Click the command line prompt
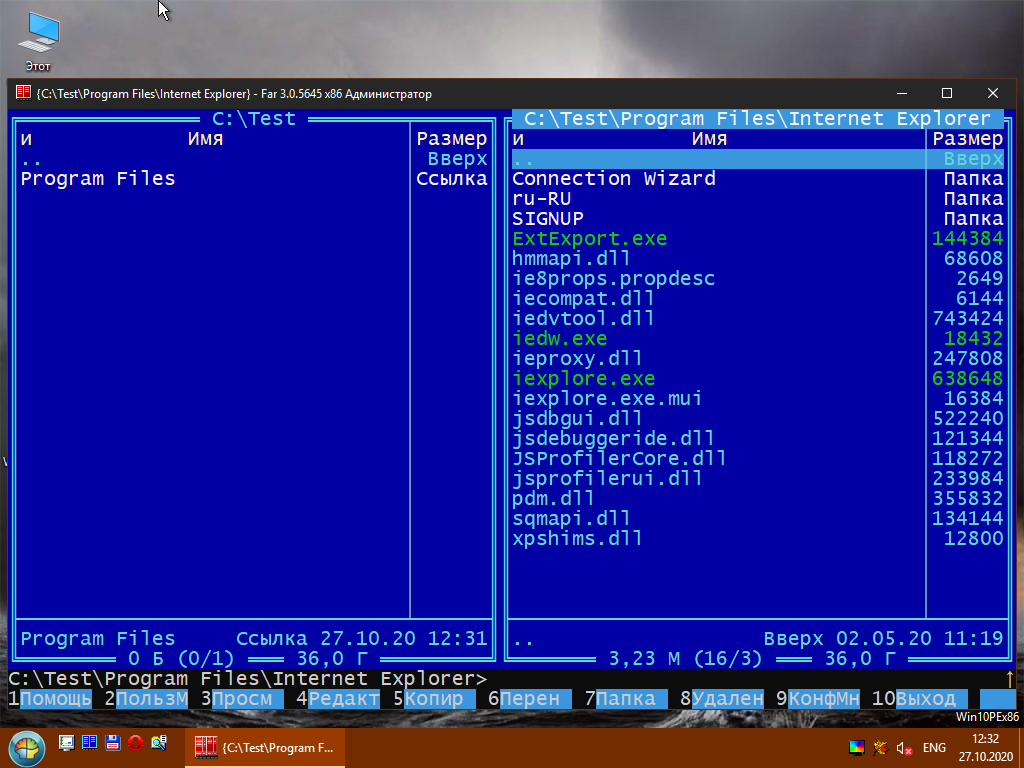 248,679
